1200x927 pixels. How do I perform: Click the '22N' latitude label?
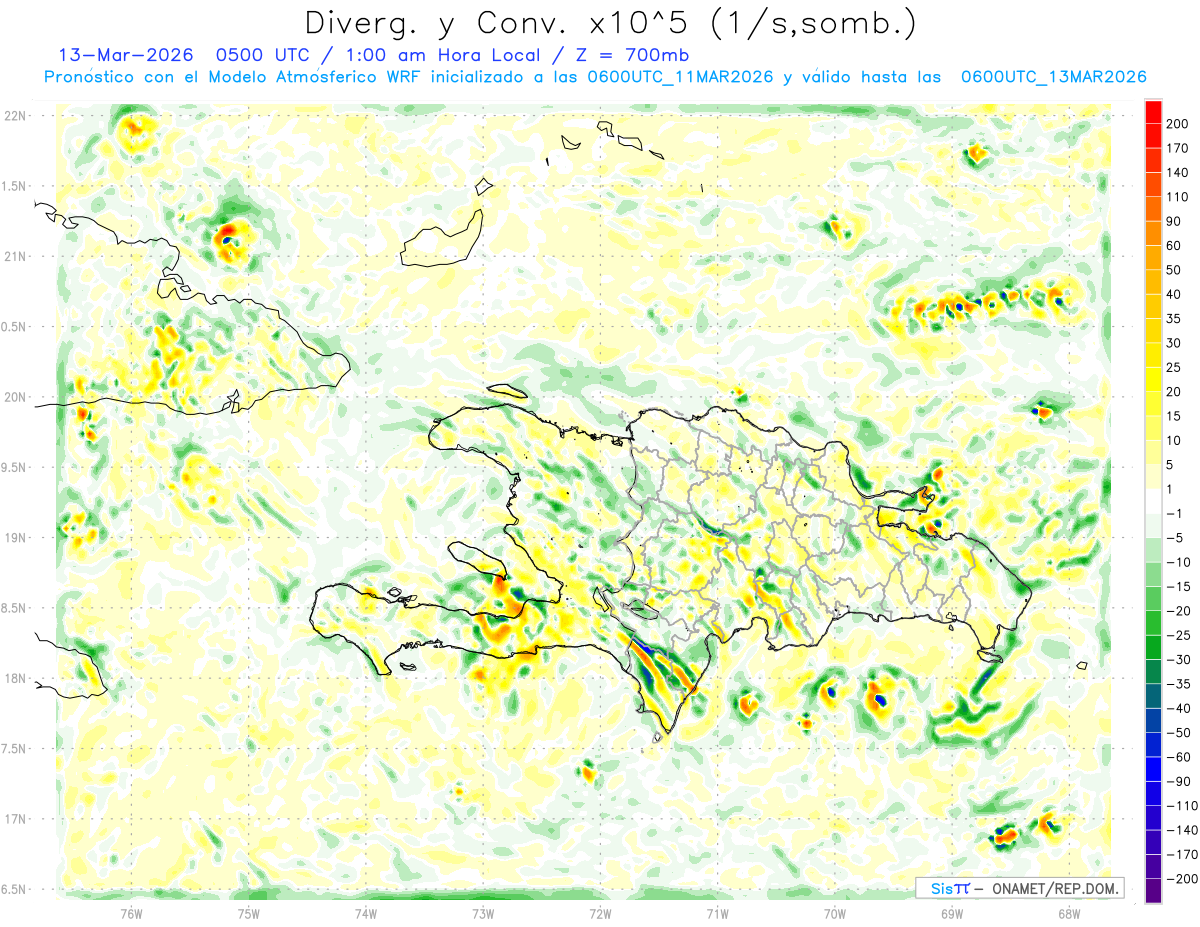pyautogui.click(x=14, y=116)
